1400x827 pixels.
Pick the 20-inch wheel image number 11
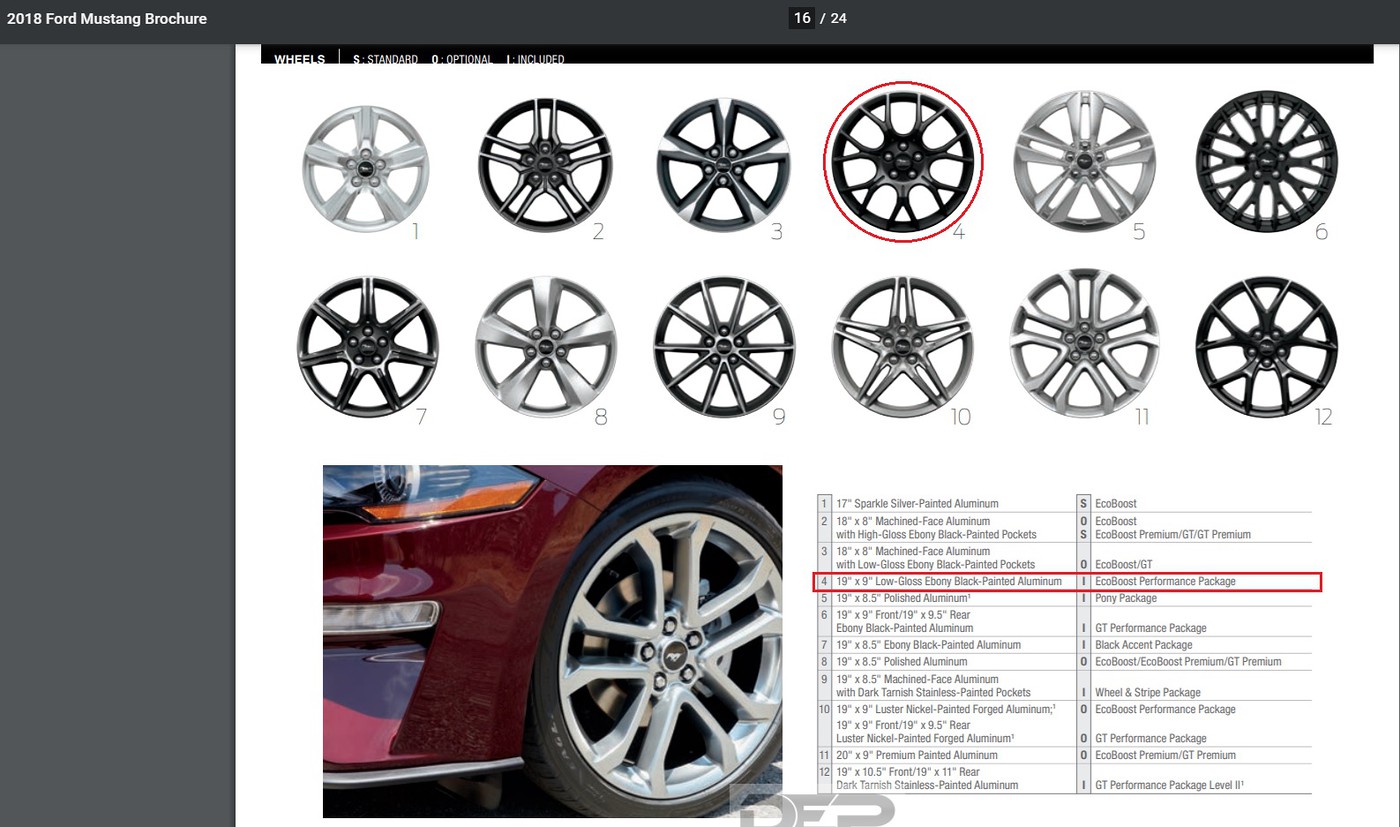click(1084, 343)
